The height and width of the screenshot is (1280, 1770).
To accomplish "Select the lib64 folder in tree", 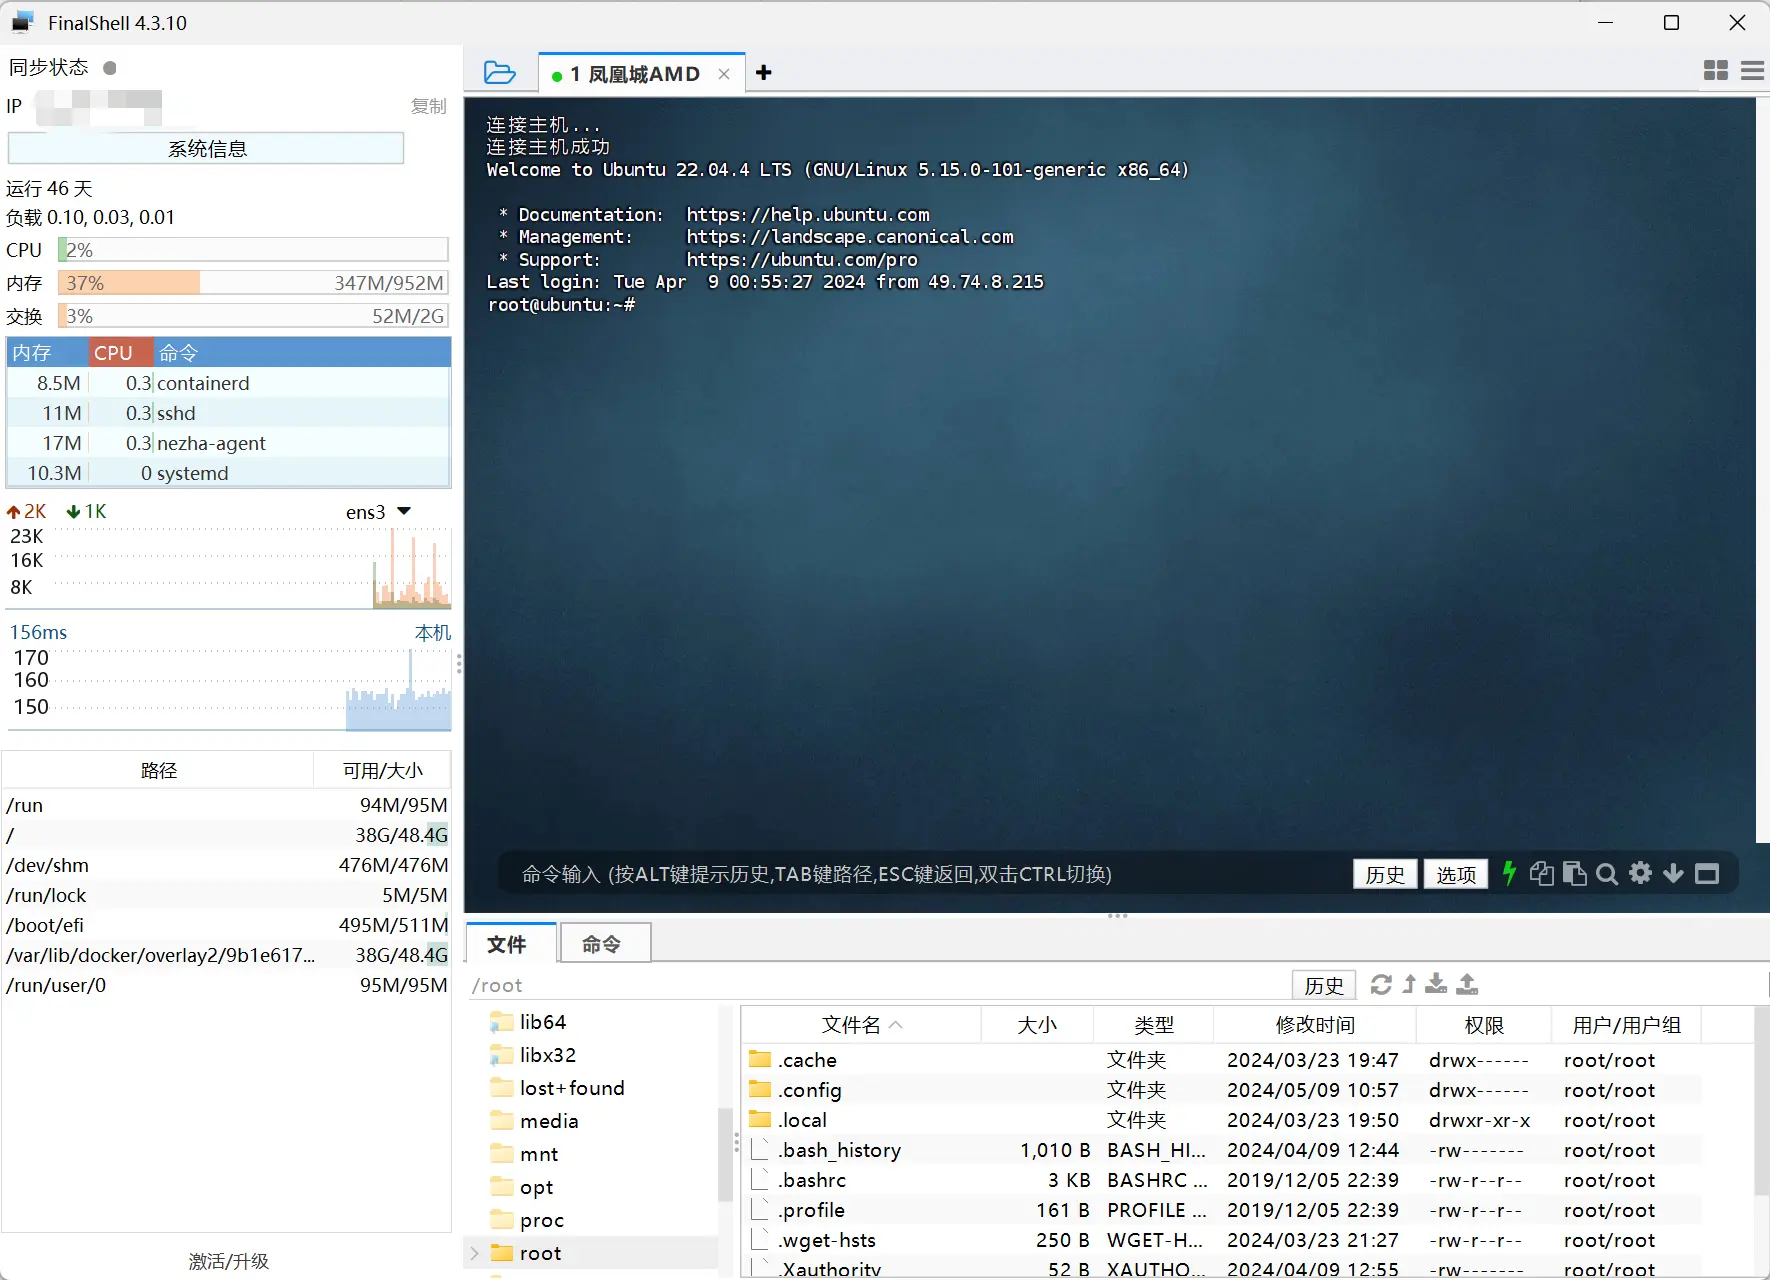I will pos(543,1022).
